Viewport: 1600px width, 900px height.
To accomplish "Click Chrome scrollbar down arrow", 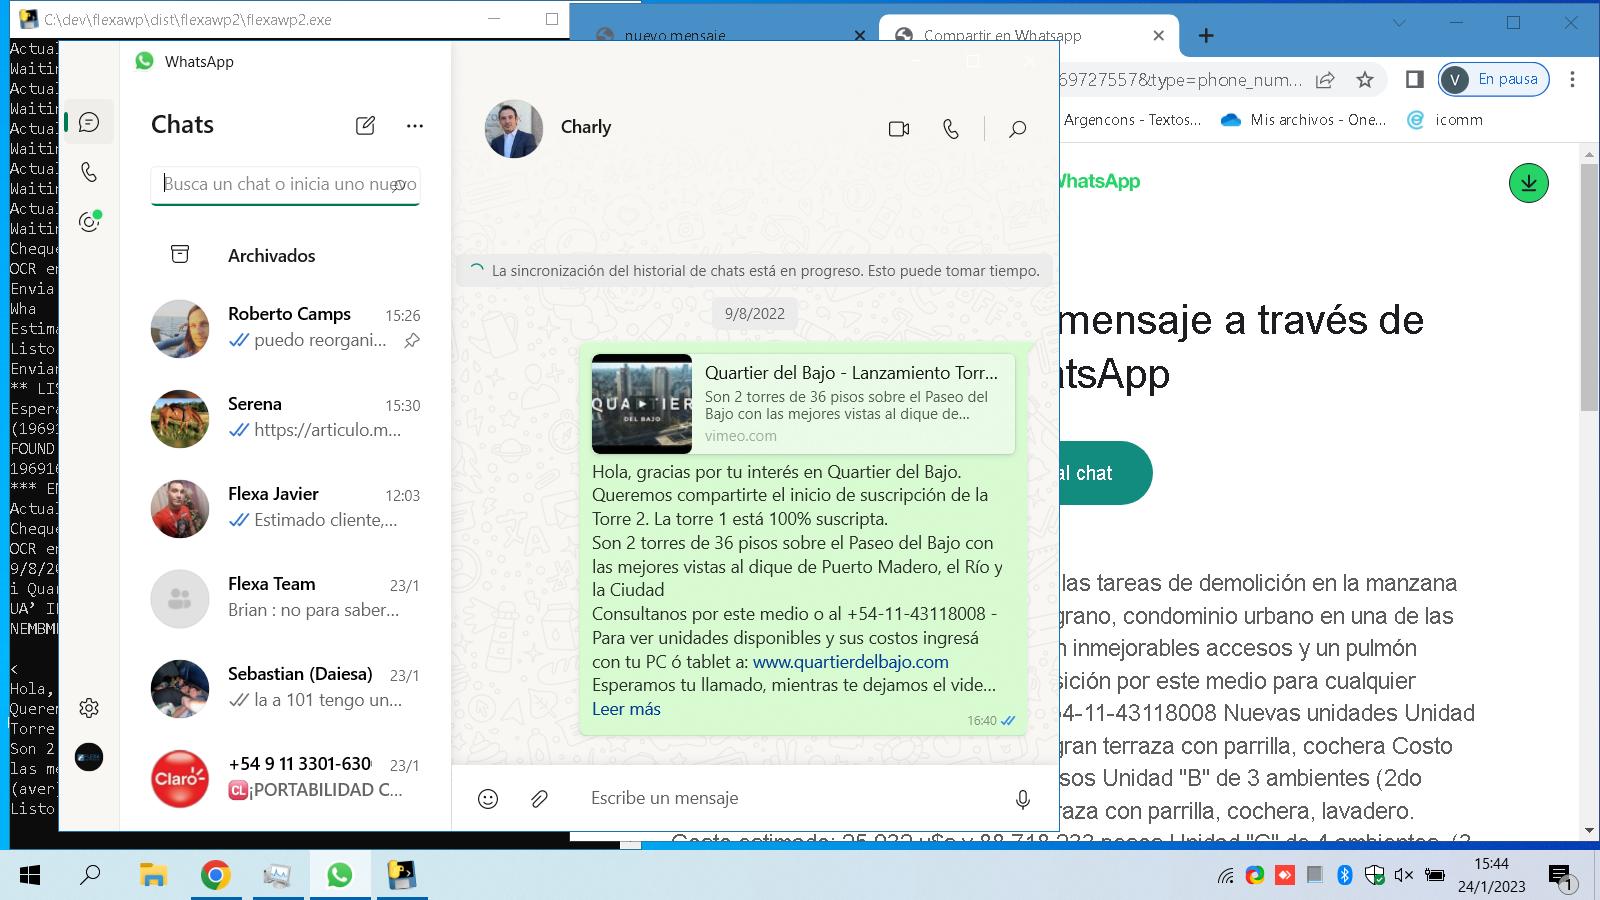I will [x=1589, y=831].
